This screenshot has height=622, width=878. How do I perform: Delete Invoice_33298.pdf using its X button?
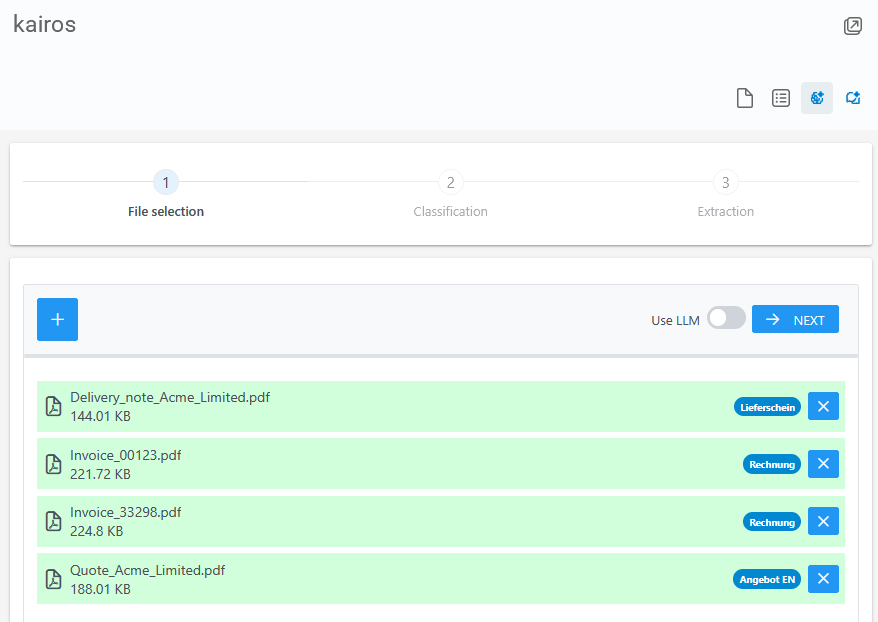(823, 521)
